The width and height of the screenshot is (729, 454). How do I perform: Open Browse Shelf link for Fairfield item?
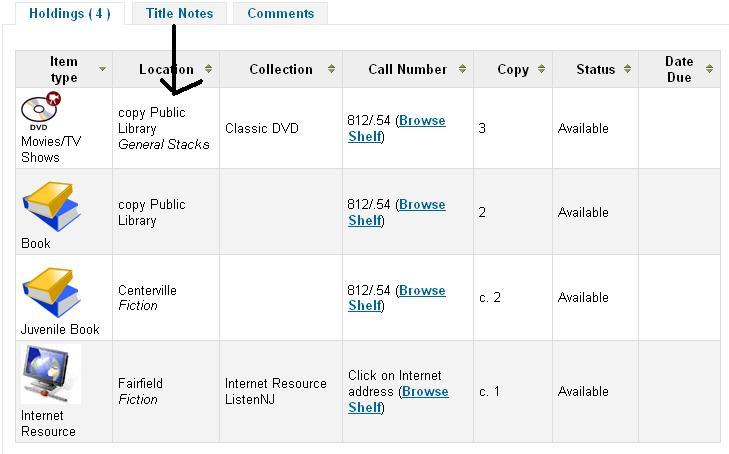424,392
